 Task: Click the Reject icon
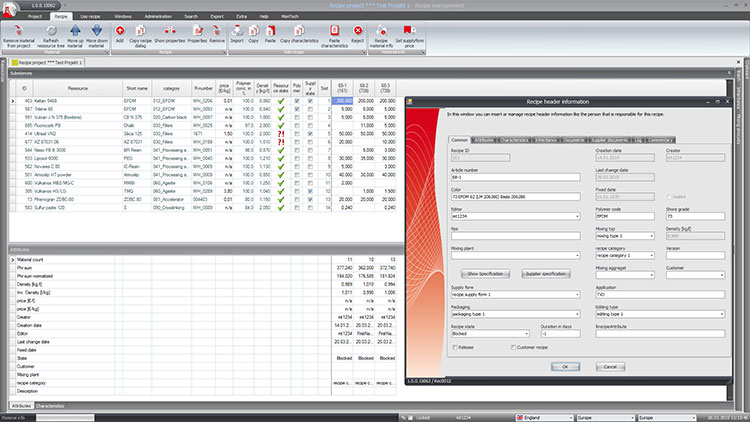[x=357, y=31]
